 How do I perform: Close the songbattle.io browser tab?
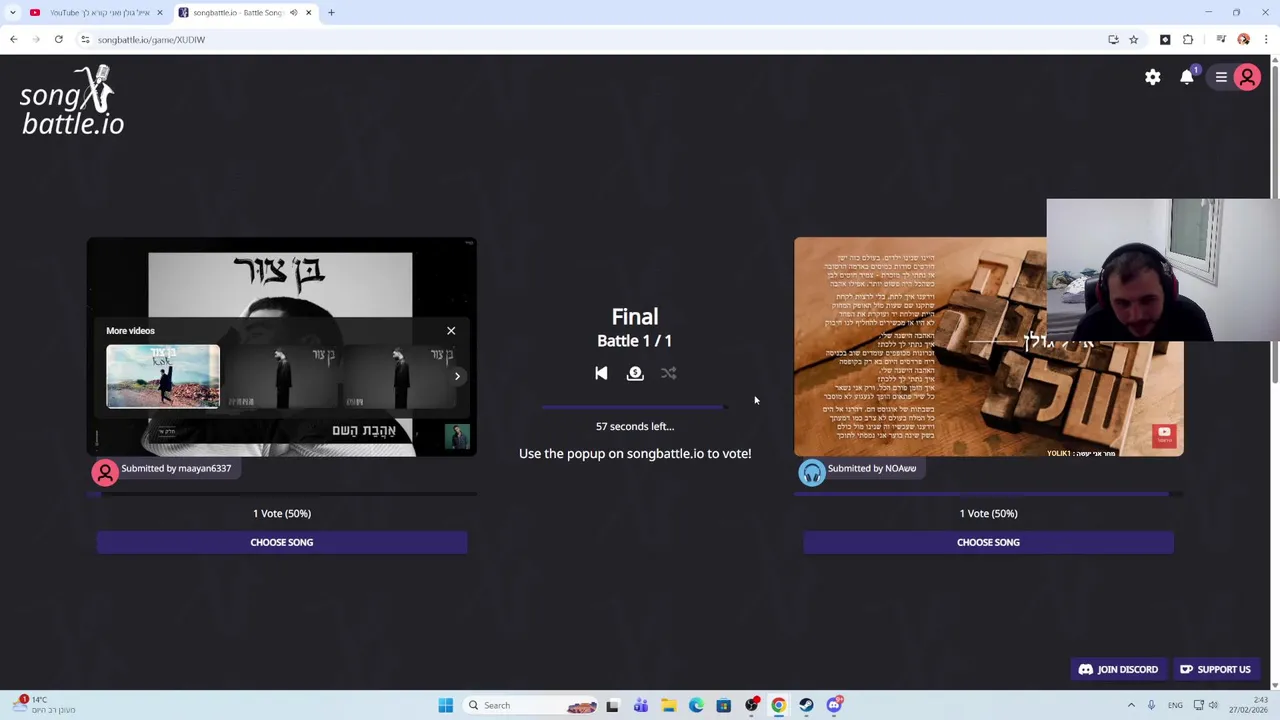pyautogui.click(x=308, y=12)
